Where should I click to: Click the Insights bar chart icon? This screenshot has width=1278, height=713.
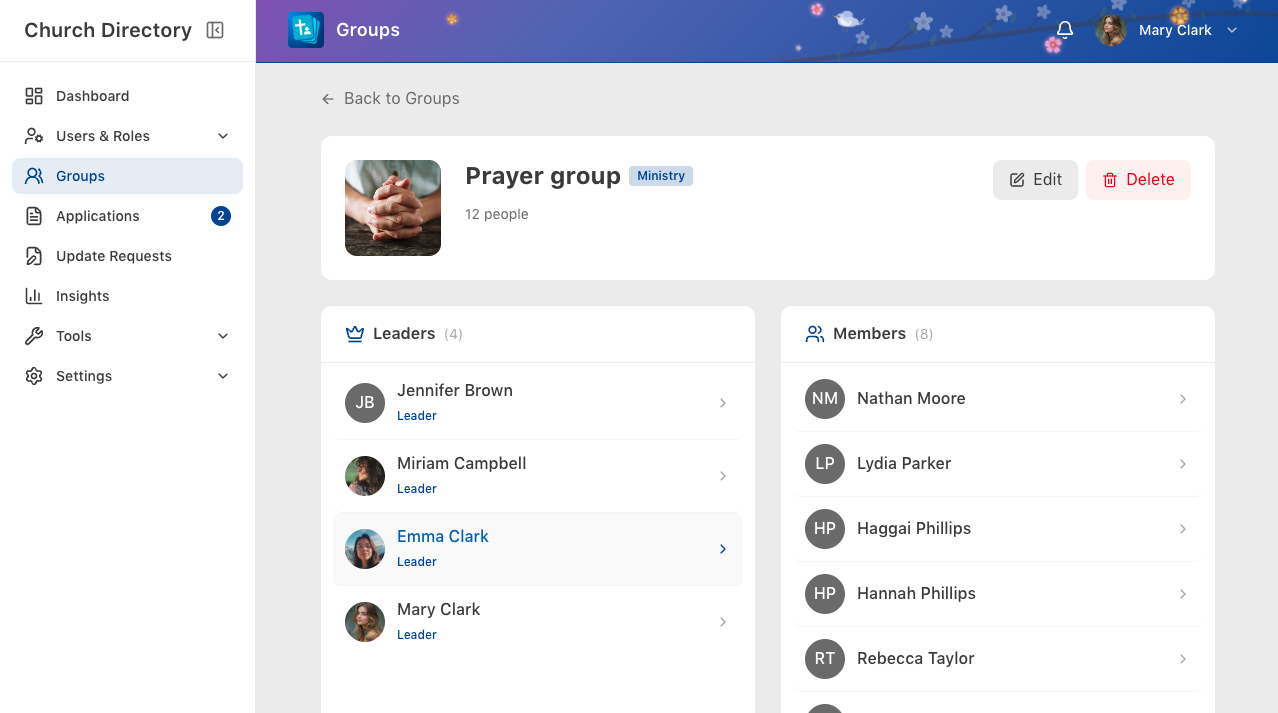pos(34,296)
